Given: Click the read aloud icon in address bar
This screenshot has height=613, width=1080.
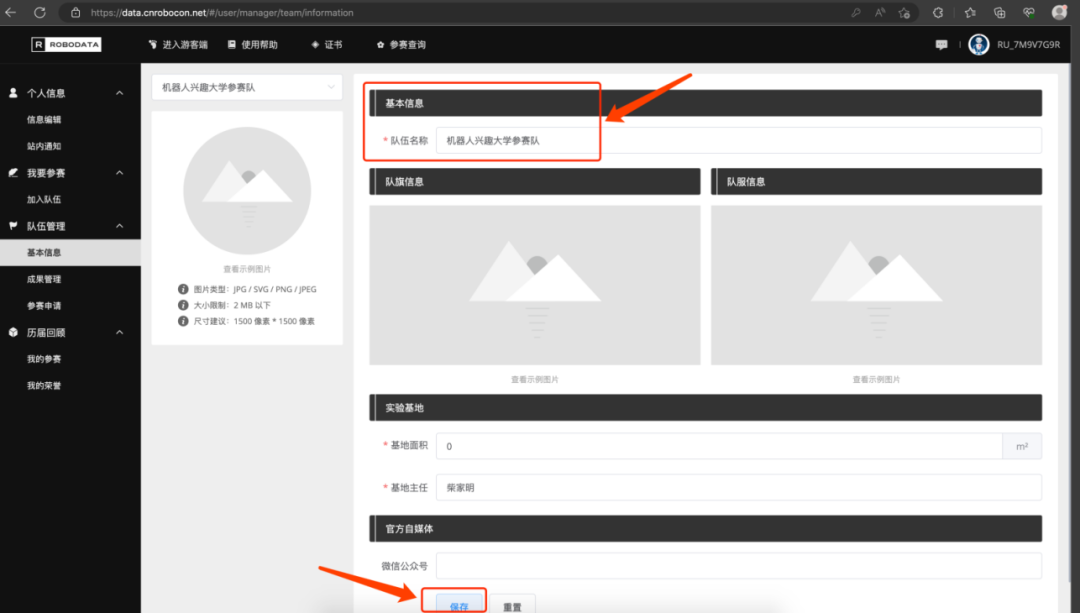Looking at the screenshot, I should point(880,12).
